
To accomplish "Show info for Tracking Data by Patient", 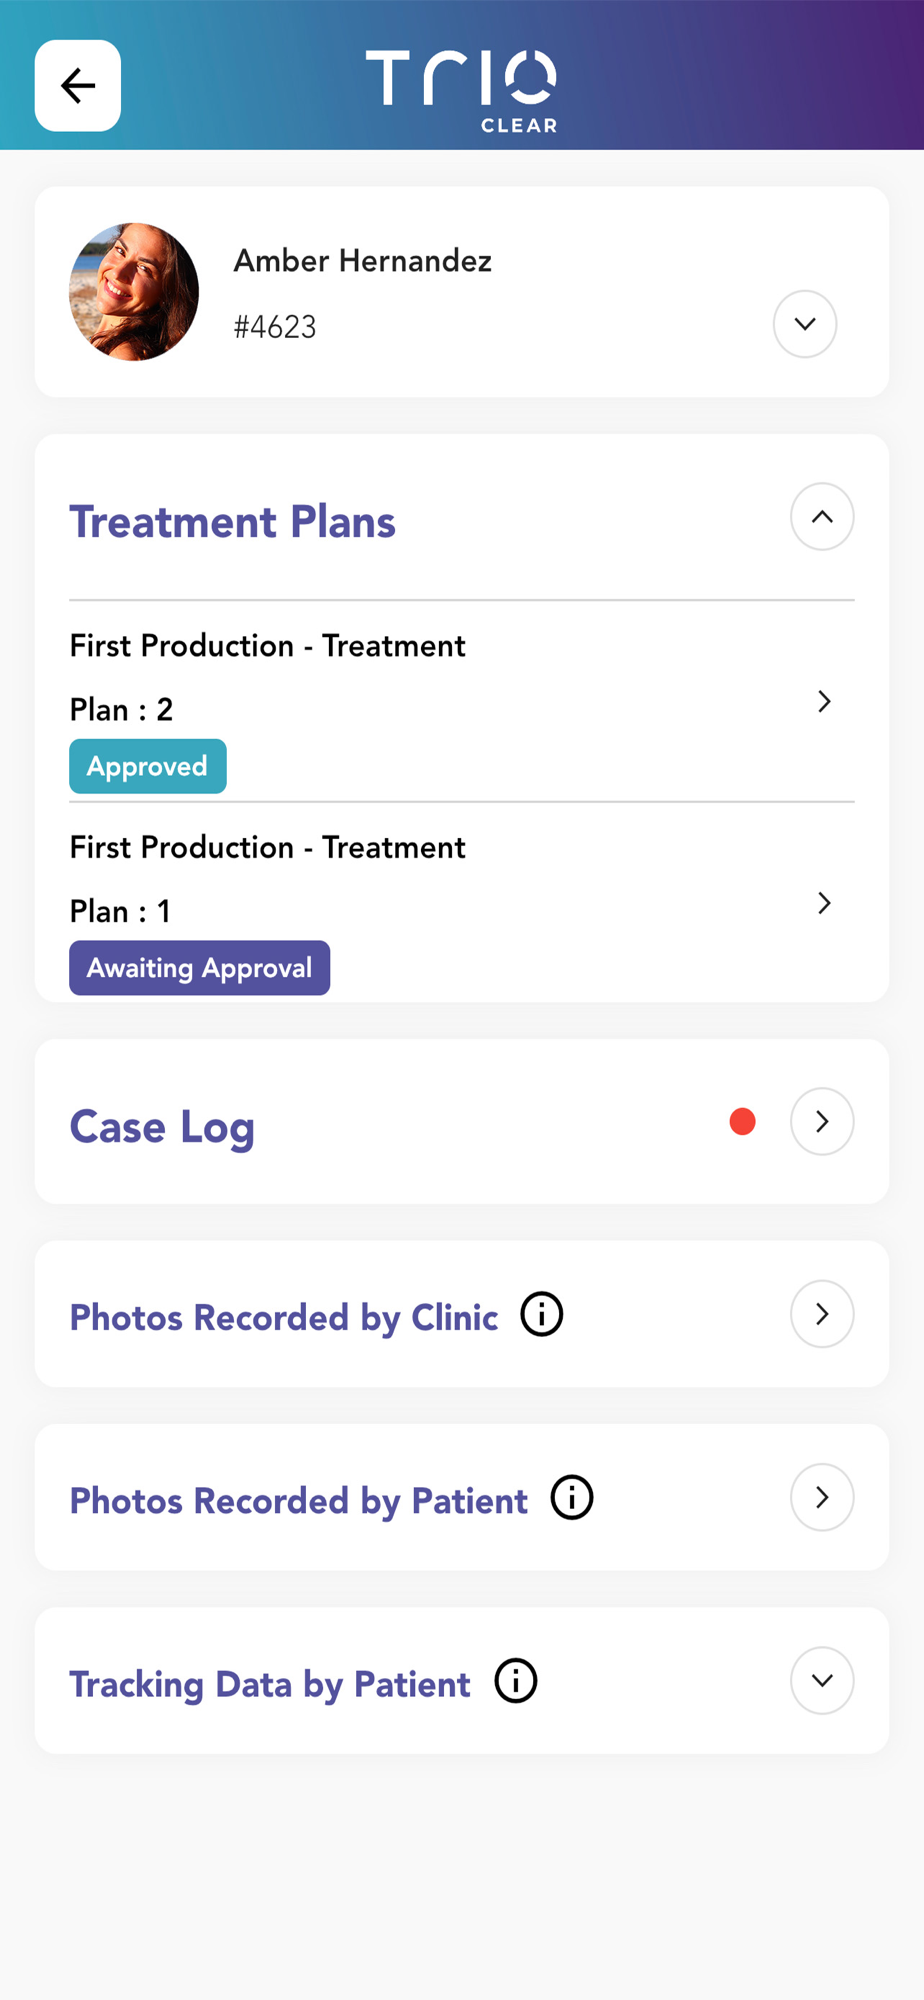I will click(x=516, y=1681).
